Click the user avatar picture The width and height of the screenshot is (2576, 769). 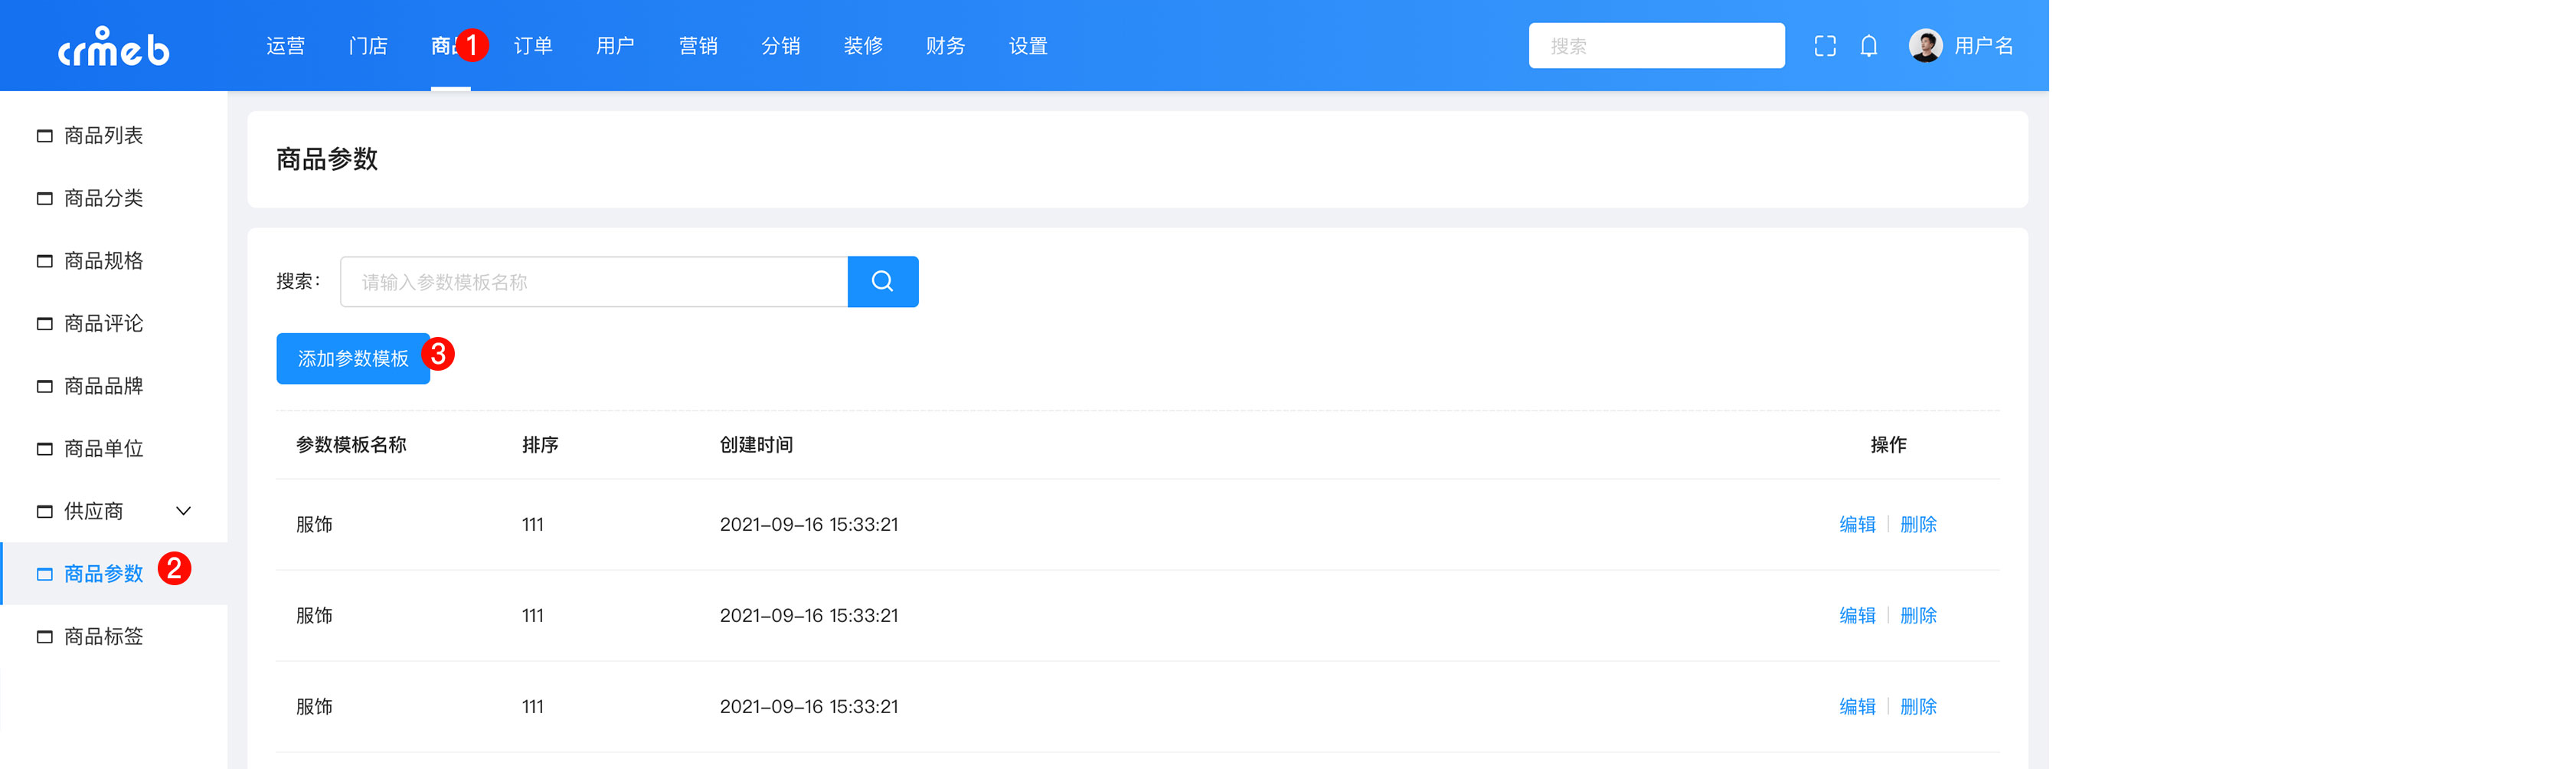(1925, 46)
